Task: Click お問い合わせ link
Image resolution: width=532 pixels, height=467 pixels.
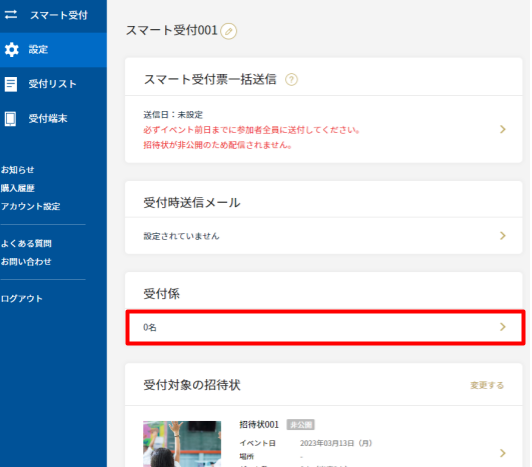Action: click(x=26, y=262)
